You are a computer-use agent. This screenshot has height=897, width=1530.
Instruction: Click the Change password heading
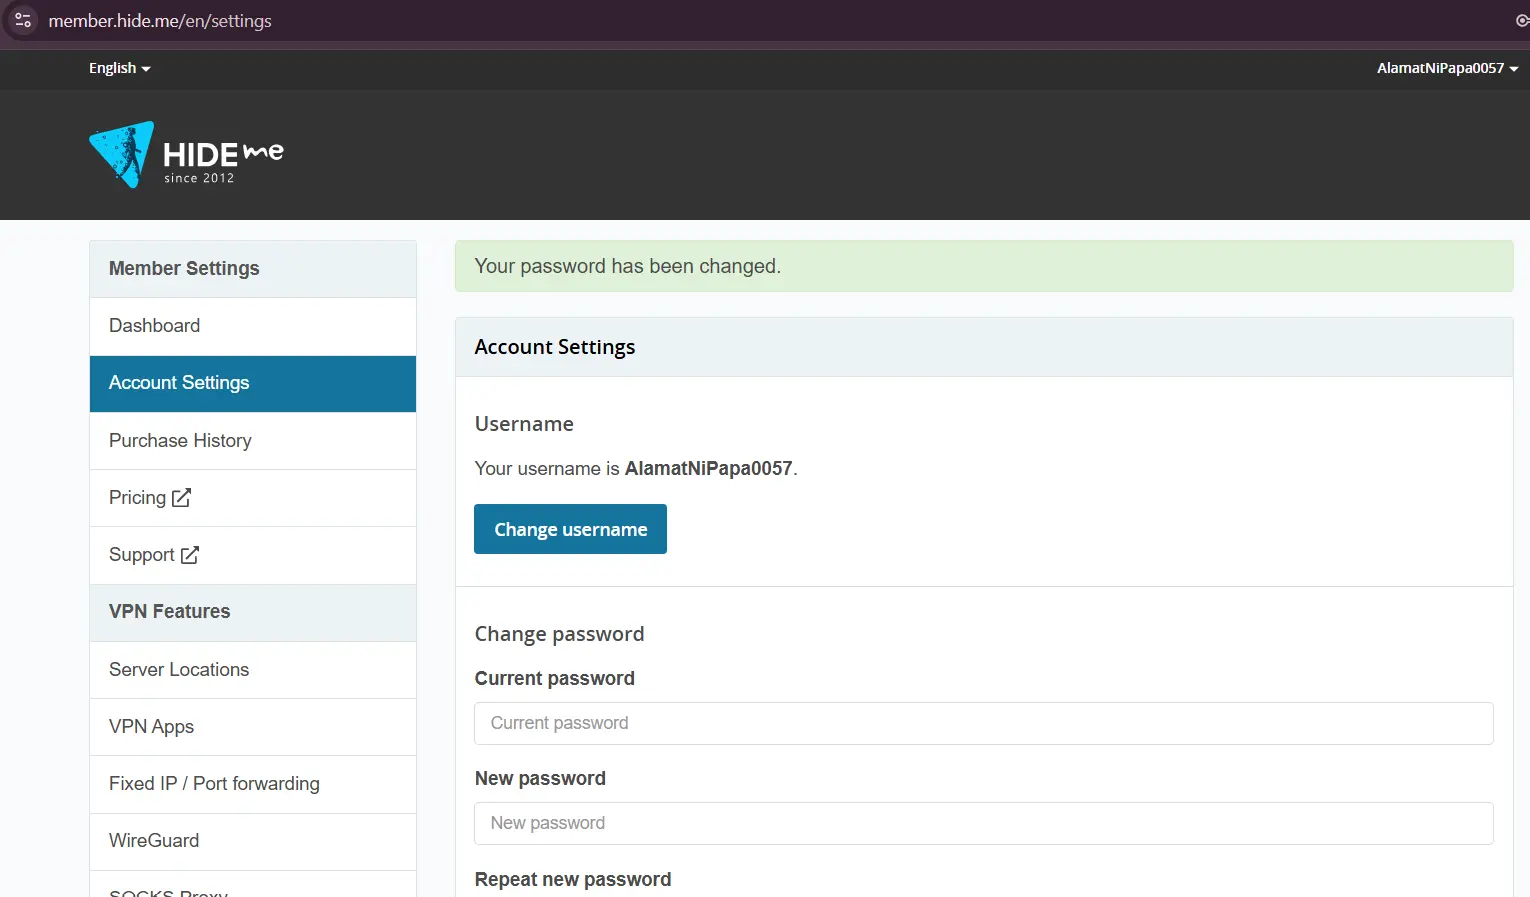point(559,634)
